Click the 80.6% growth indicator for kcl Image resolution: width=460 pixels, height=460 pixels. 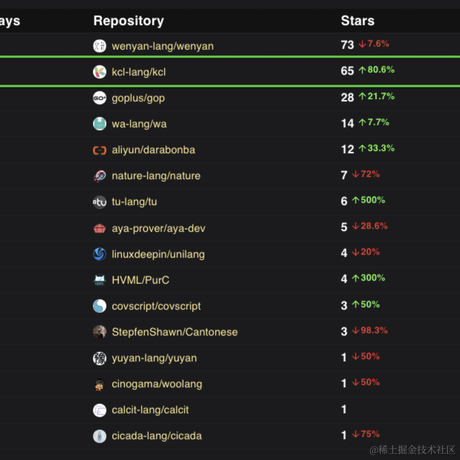tap(377, 70)
